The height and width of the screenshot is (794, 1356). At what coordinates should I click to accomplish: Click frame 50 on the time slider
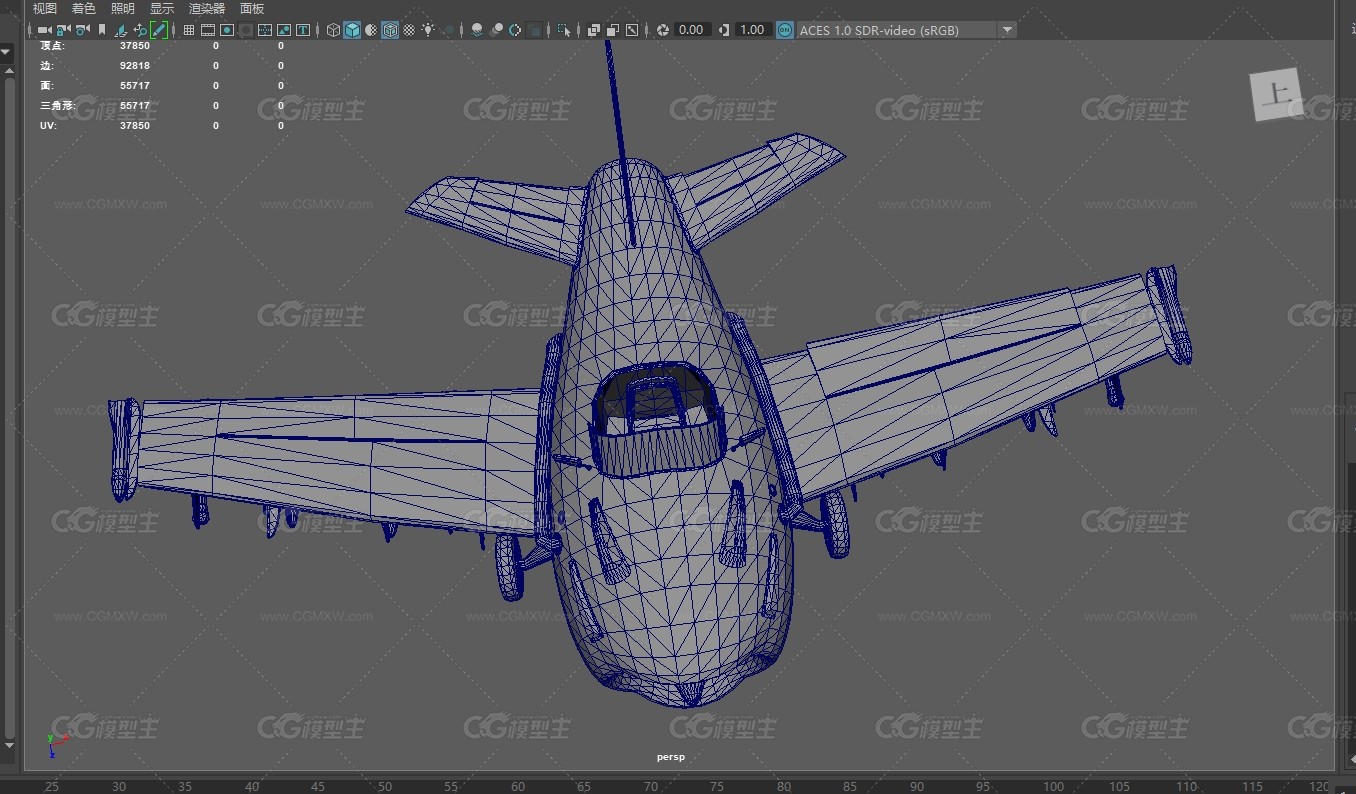(385, 787)
